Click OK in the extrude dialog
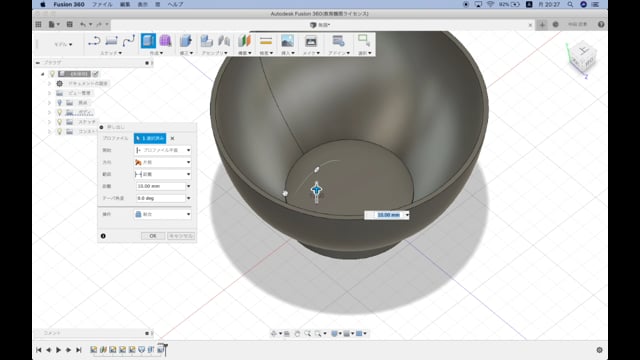The height and width of the screenshot is (360, 640). (153, 236)
